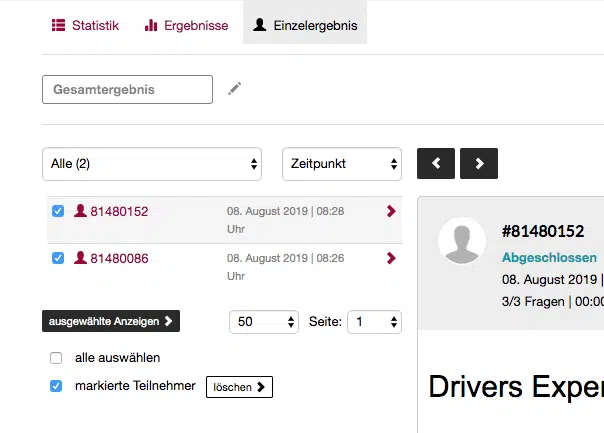This screenshot has height=433, width=604.
Task: Uncheck the markierte Teilnehmer checkbox
Action: (x=56, y=386)
